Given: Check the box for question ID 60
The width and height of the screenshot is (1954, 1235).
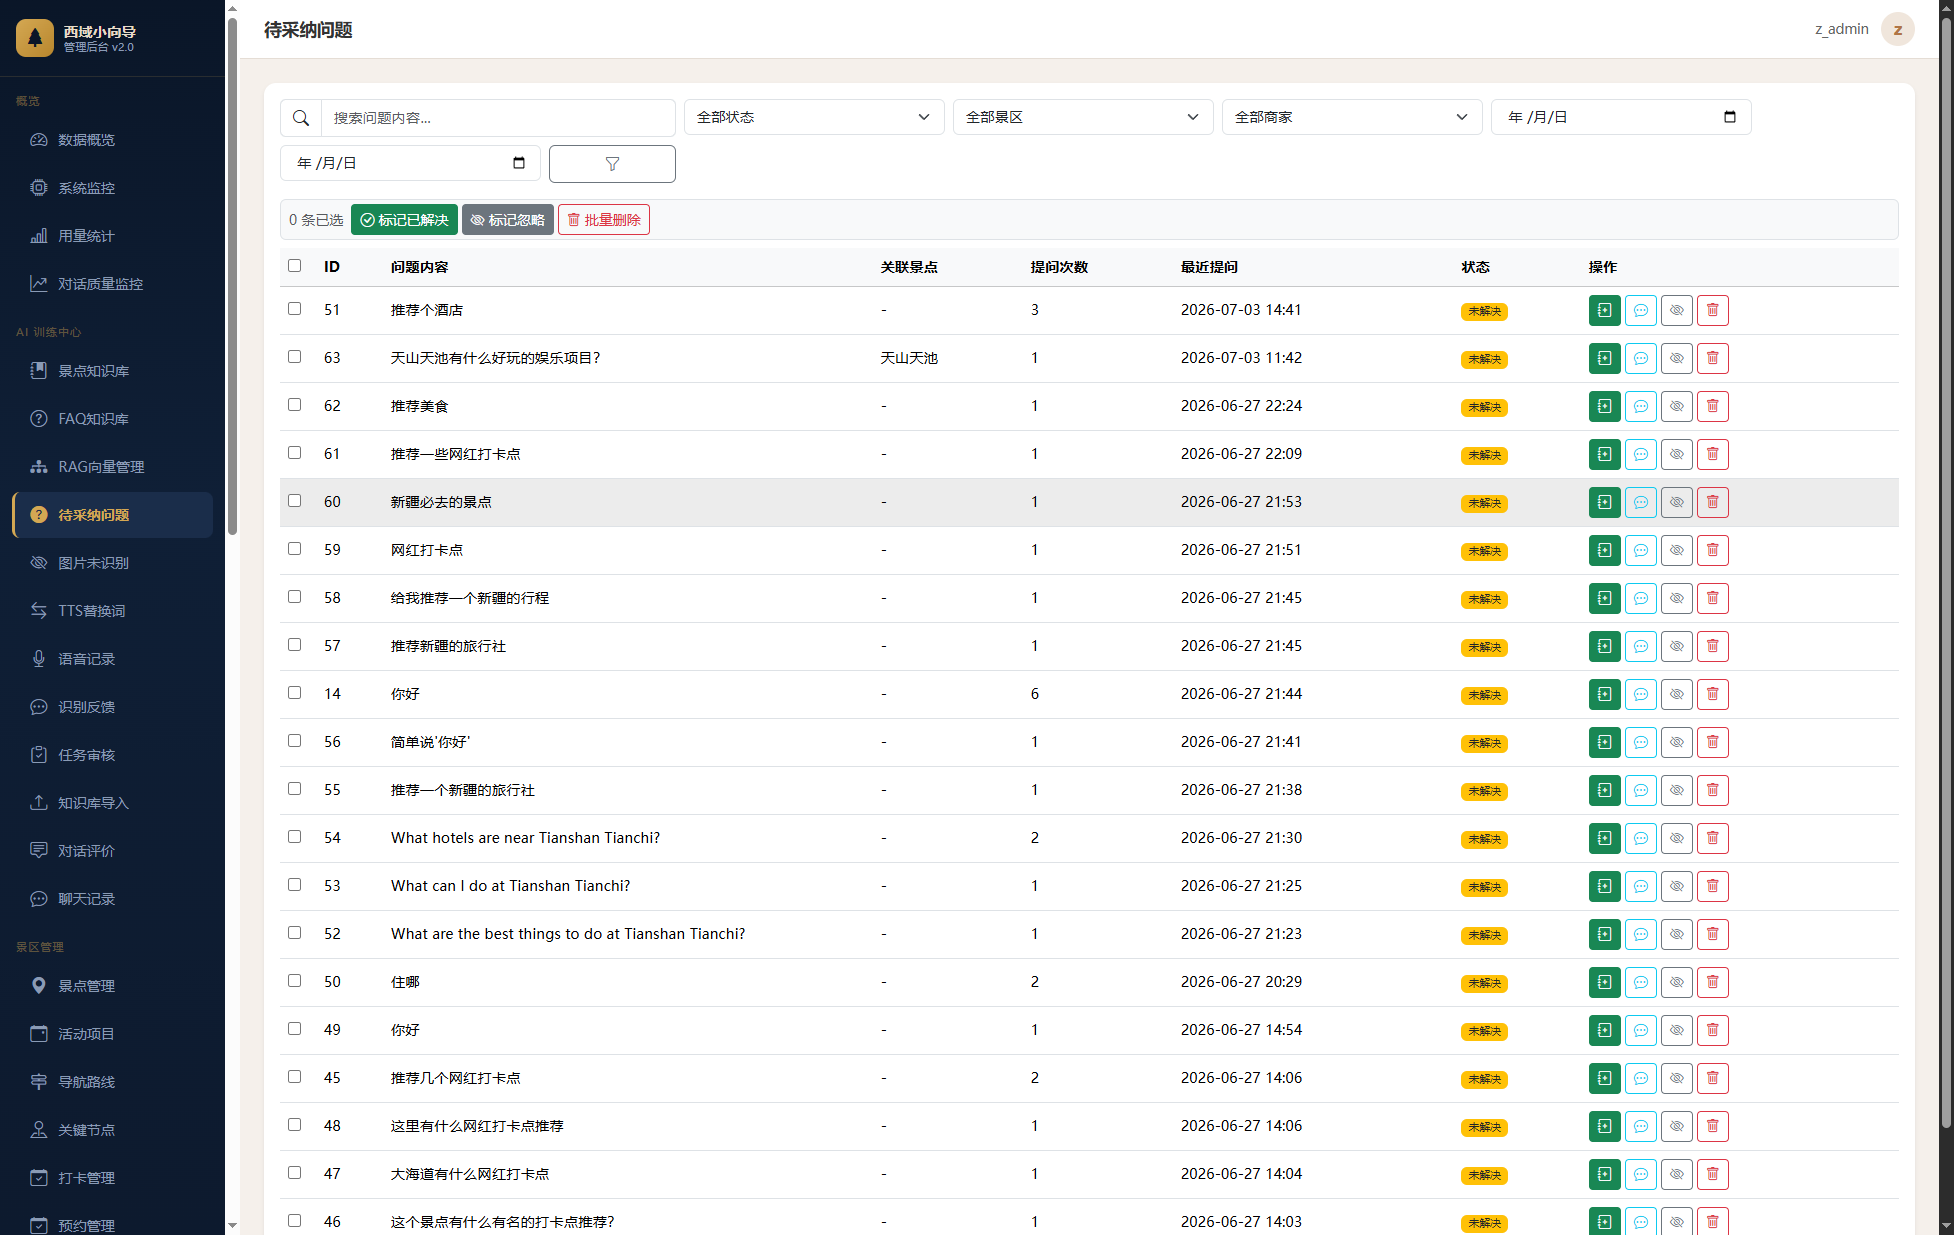Looking at the screenshot, I should (x=294, y=501).
